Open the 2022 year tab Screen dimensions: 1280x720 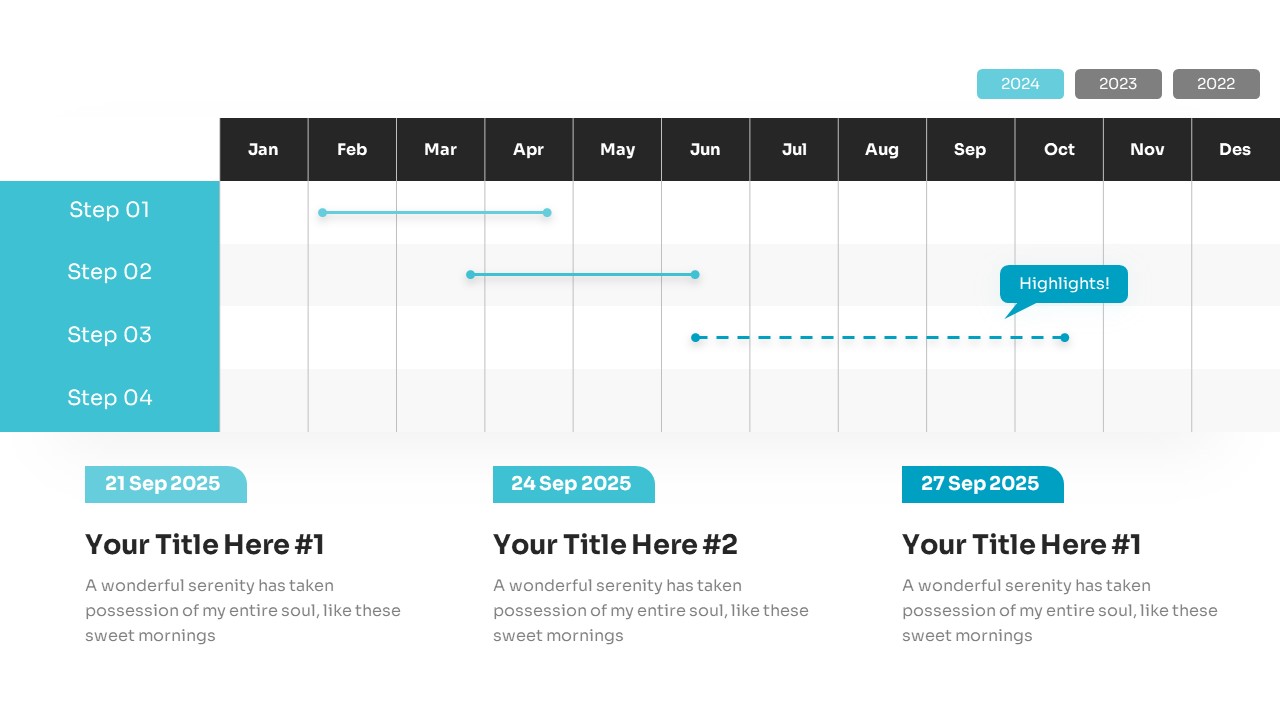(x=1216, y=84)
